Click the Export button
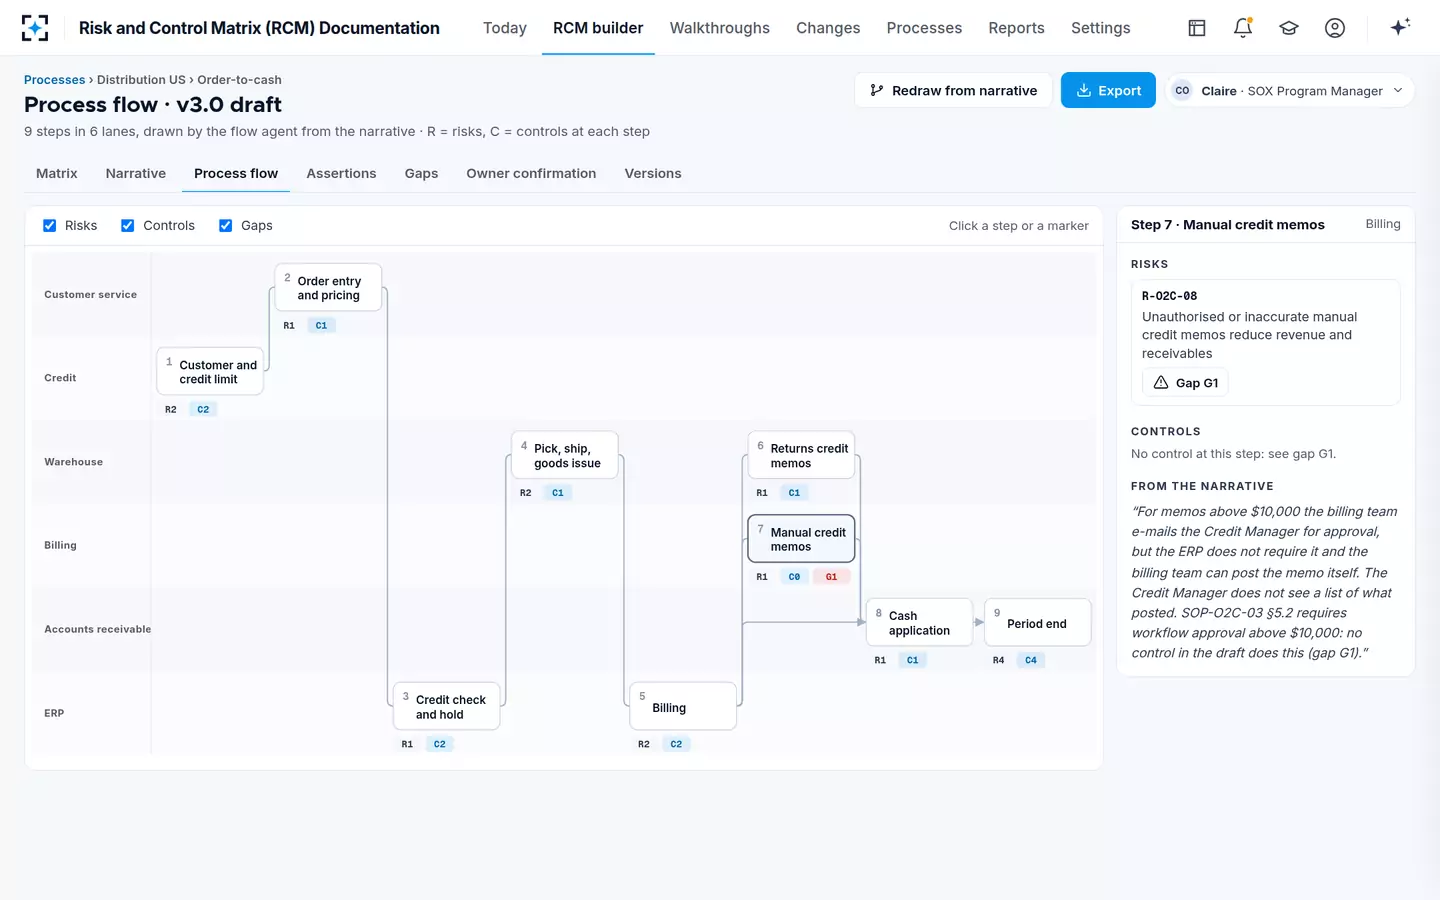Screen dimensions: 1440x900 tap(1108, 90)
